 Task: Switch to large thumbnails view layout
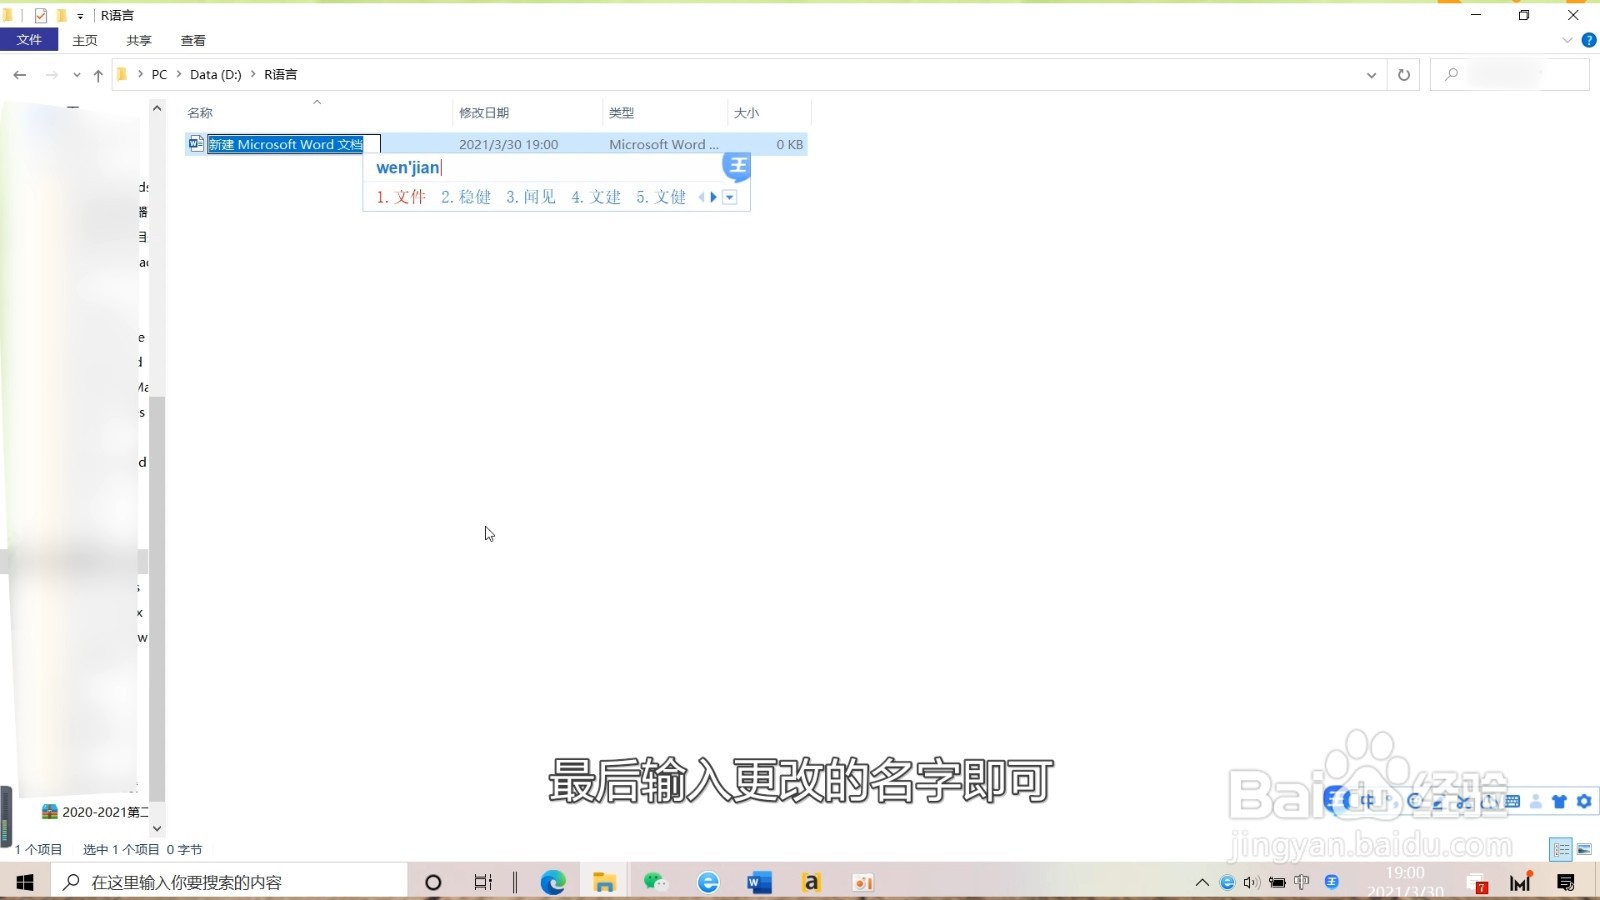(1584, 849)
